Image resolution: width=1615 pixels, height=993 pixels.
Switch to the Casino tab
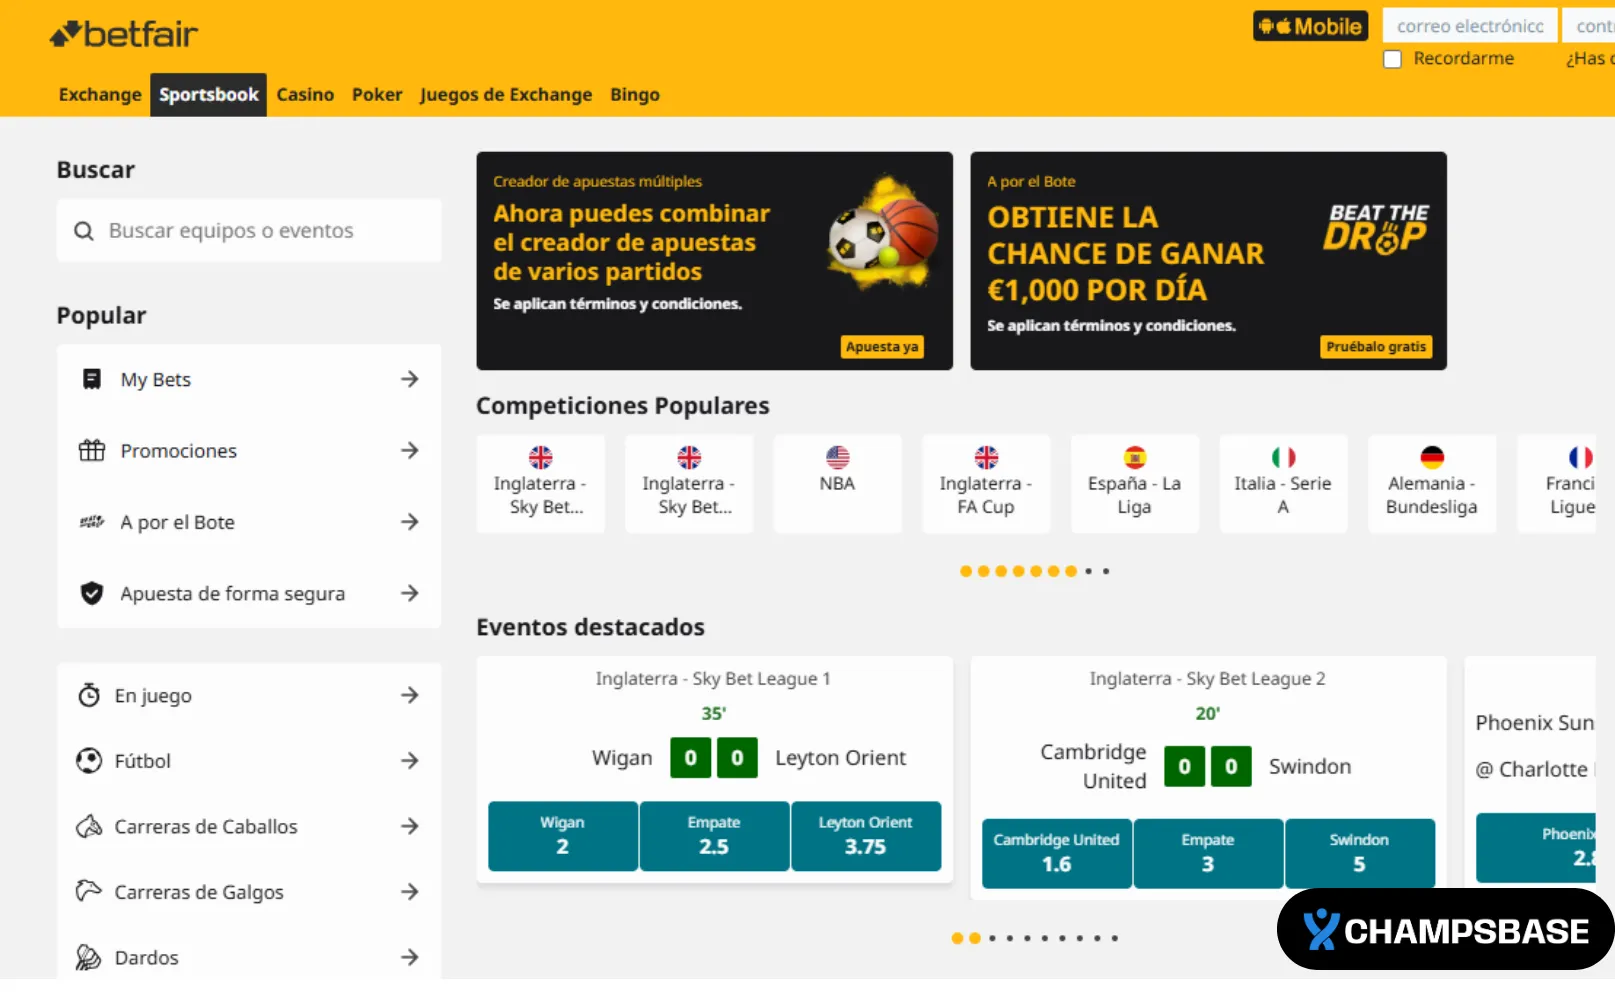(x=305, y=94)
